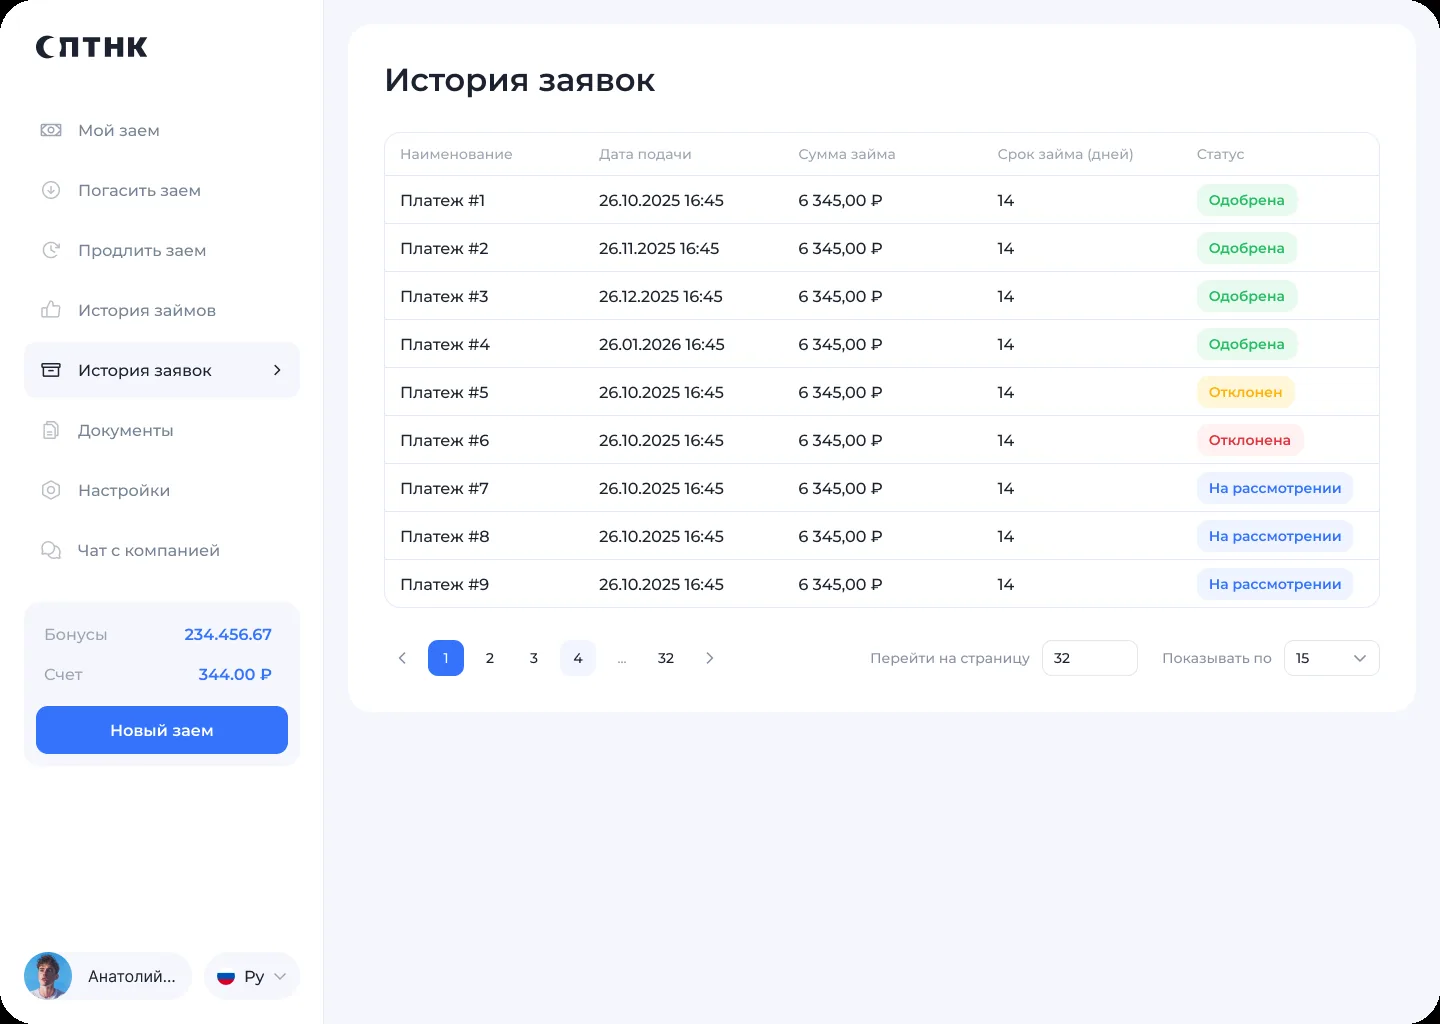Open Настройки menu item
Image resolution: width=1440 pixels, height=1024 pixels.
point(162,490)
